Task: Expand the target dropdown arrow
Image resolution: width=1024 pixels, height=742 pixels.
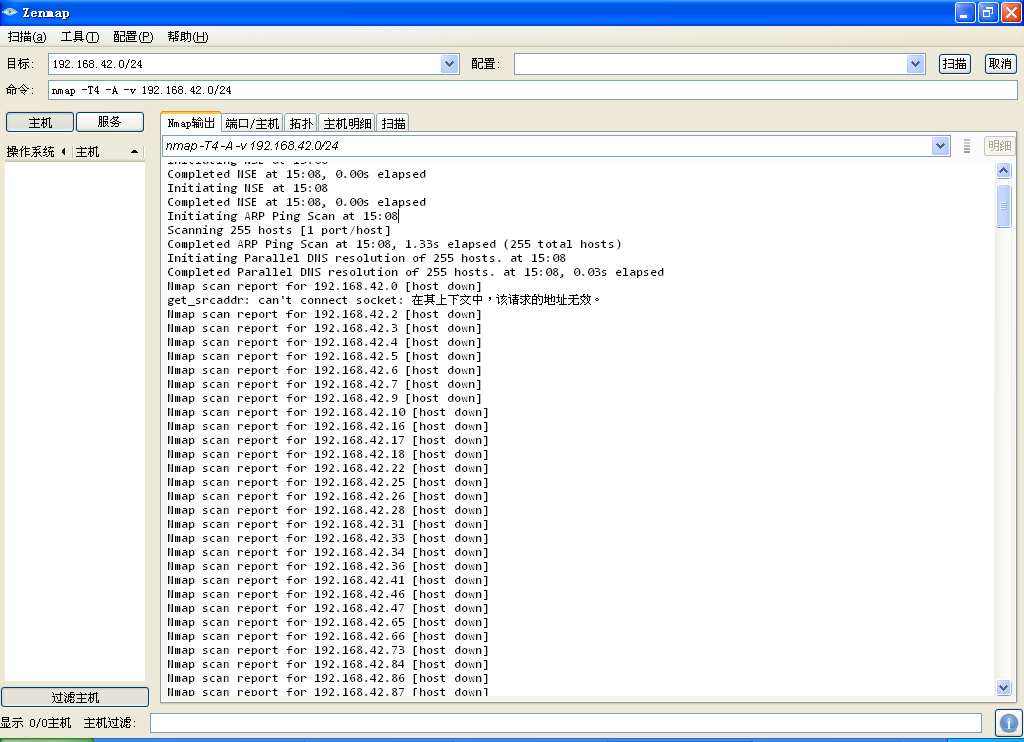Action: [449, 64]
